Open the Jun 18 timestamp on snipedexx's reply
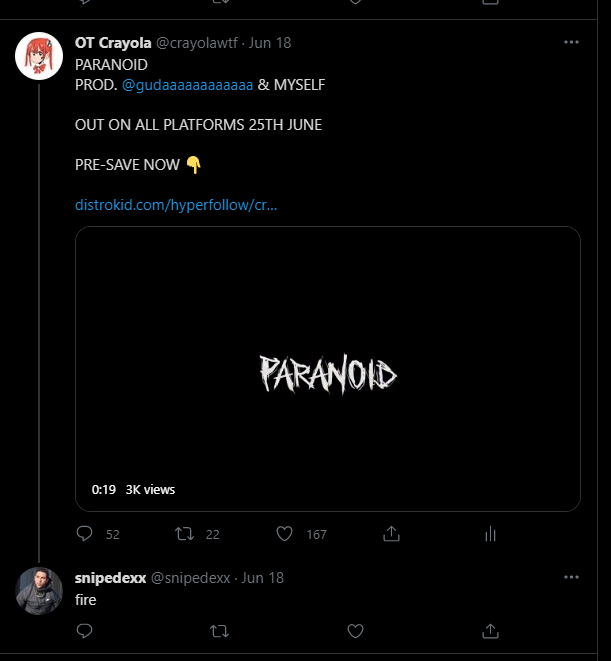Screen dimensions: 611x661 [x=263, y=578]
